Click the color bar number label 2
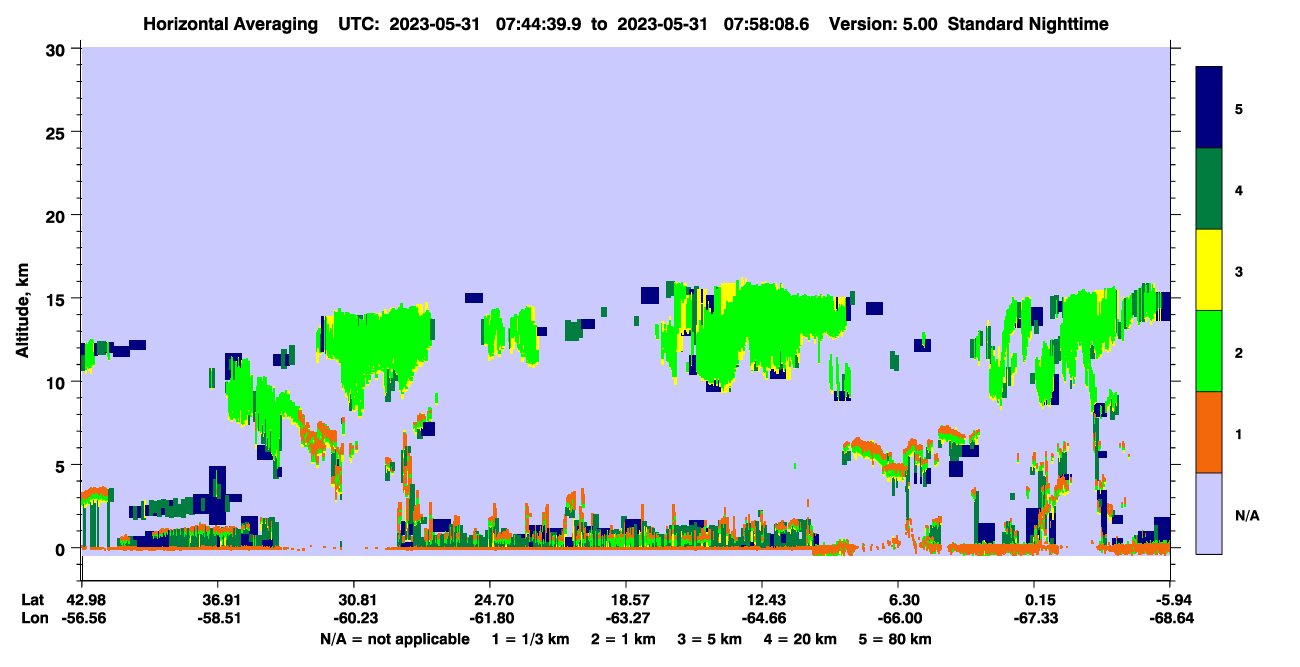Image resolution: width=1300 pixels, height=667 pixels. (1239, 352)
